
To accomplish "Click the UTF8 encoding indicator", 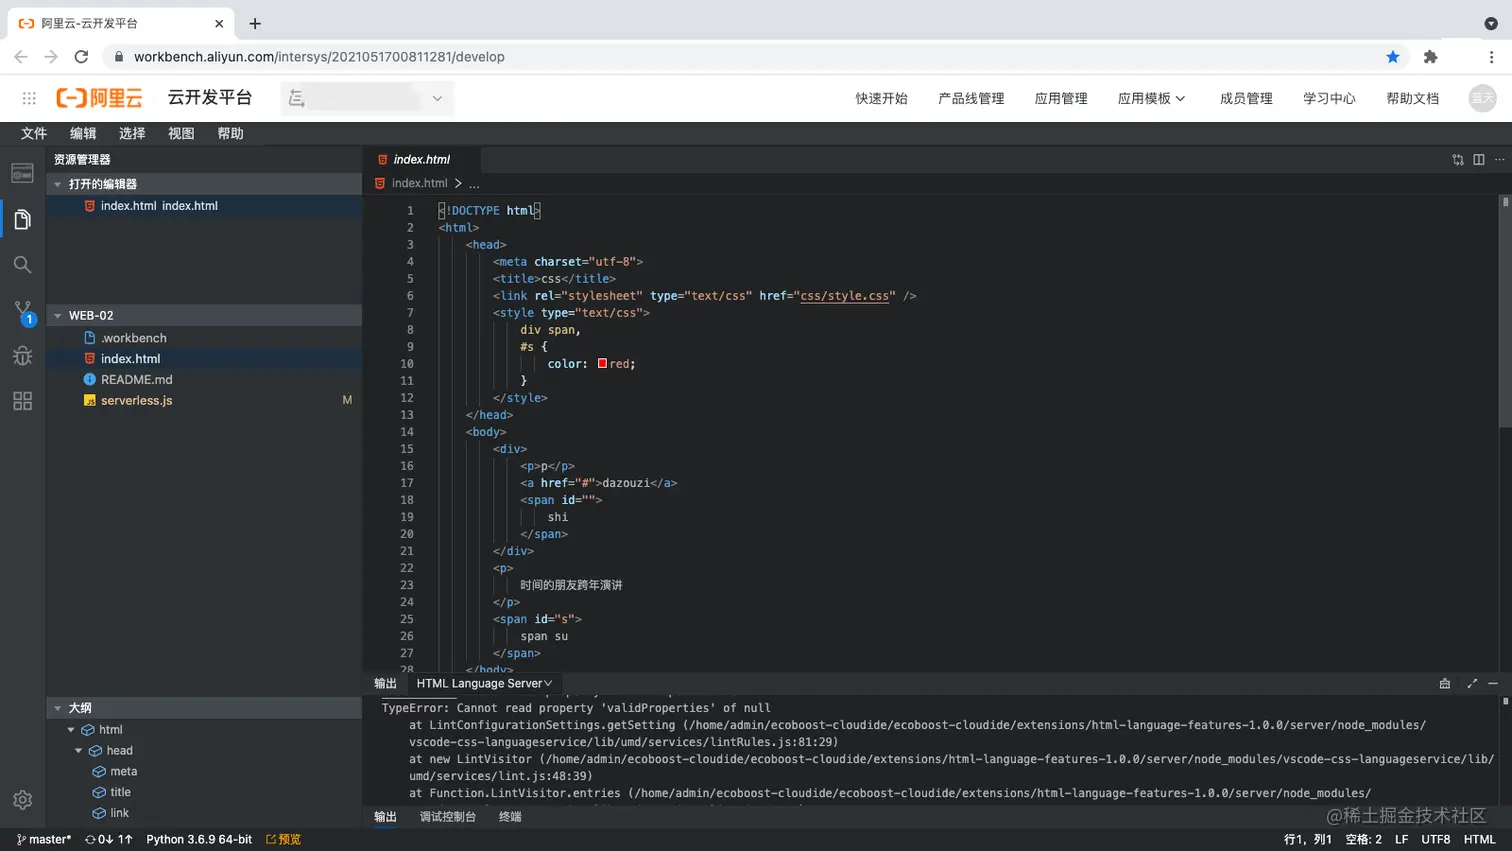I will click(1435, 840).
